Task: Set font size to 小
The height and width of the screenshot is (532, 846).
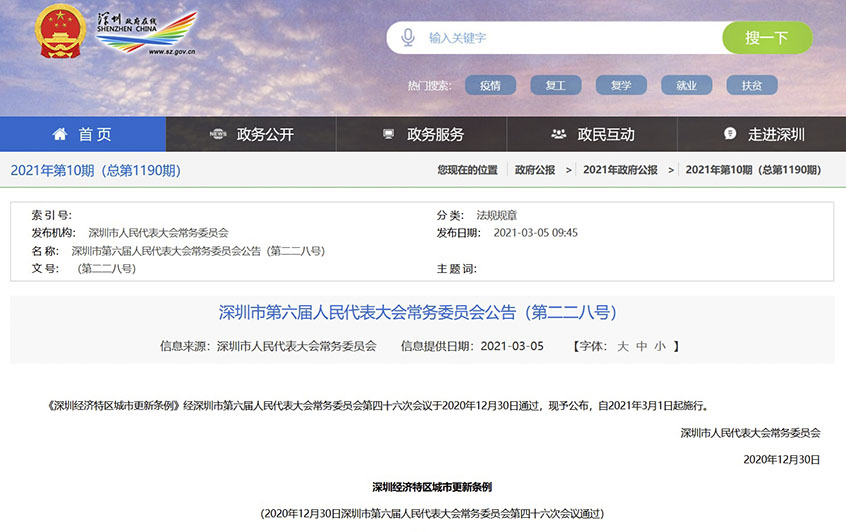Action: tap(659, 346)
